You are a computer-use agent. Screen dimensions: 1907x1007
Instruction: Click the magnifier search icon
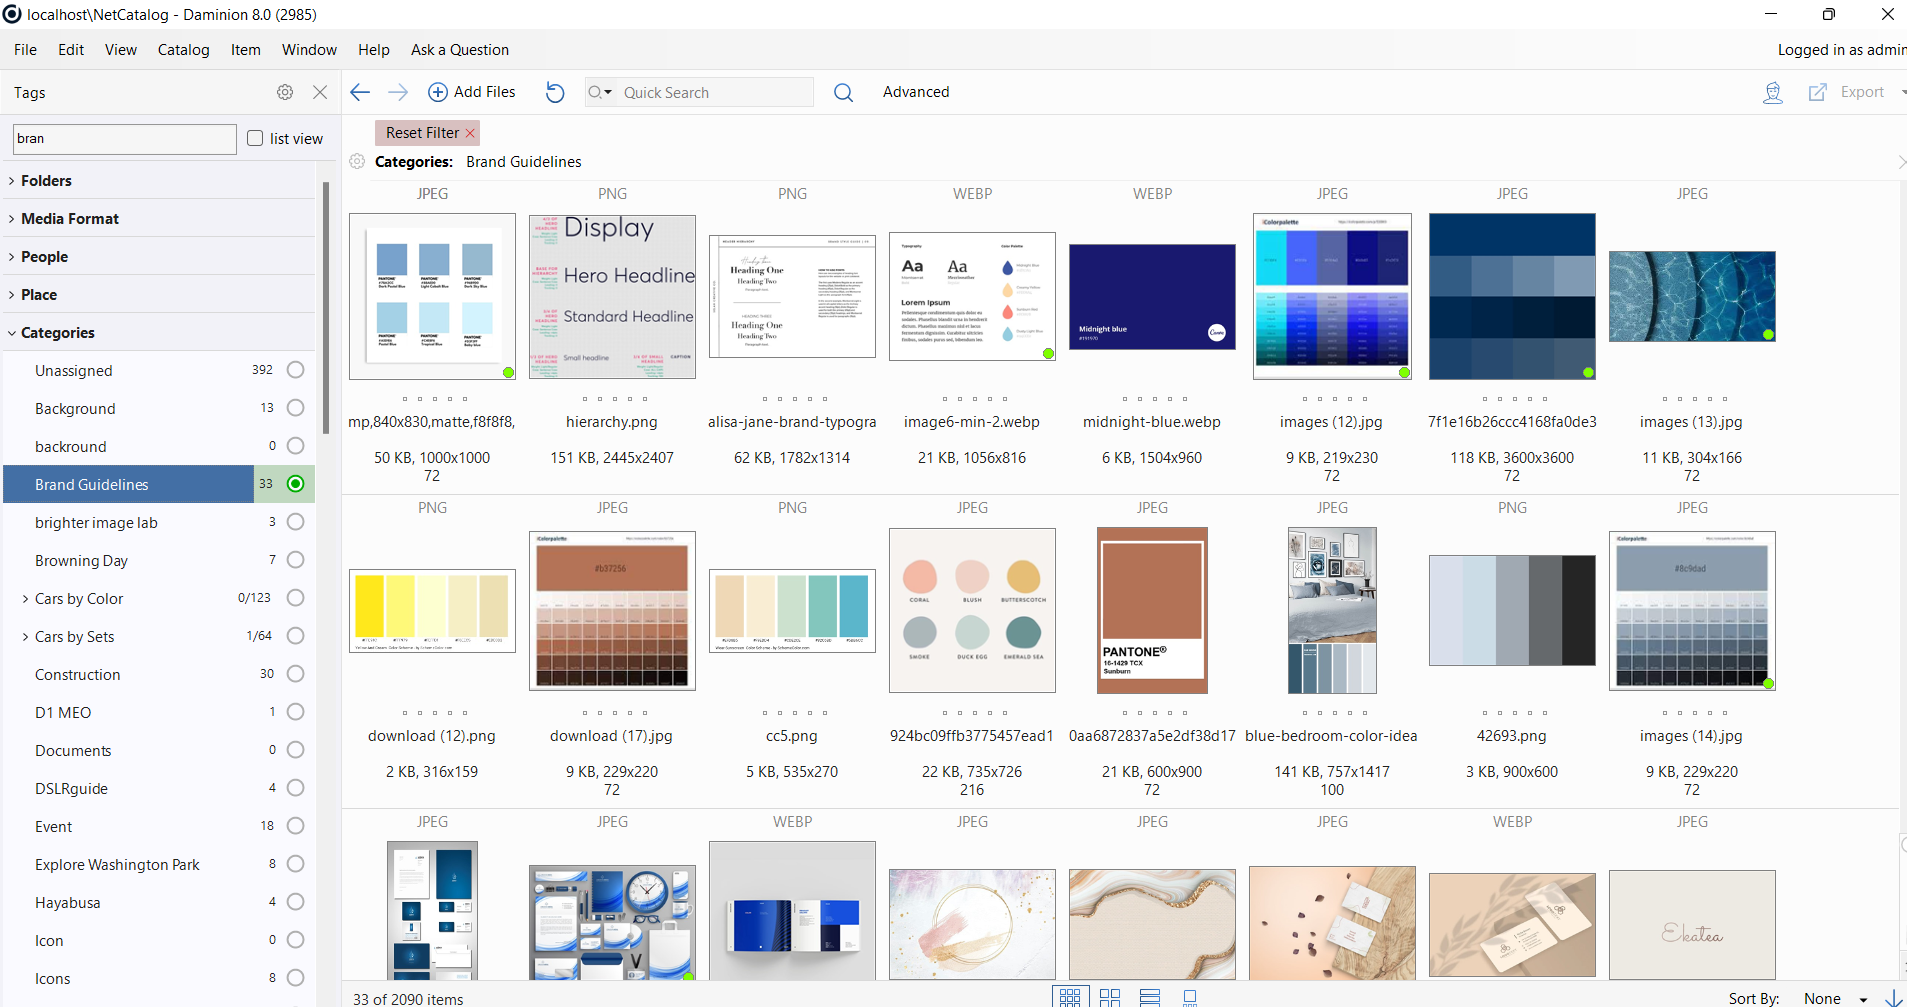click(843, 92)
